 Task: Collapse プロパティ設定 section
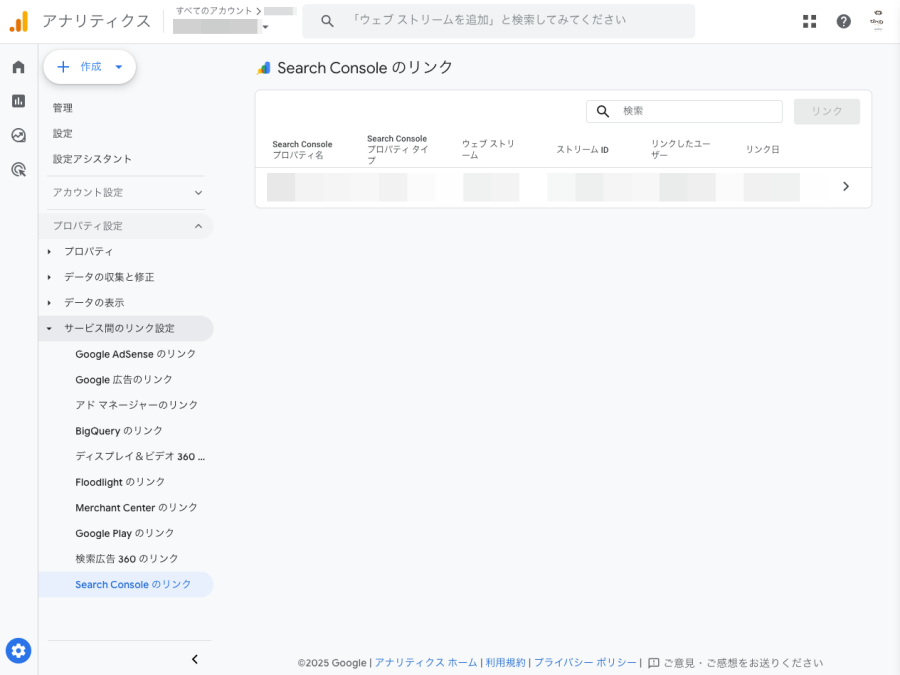[127, 226]
